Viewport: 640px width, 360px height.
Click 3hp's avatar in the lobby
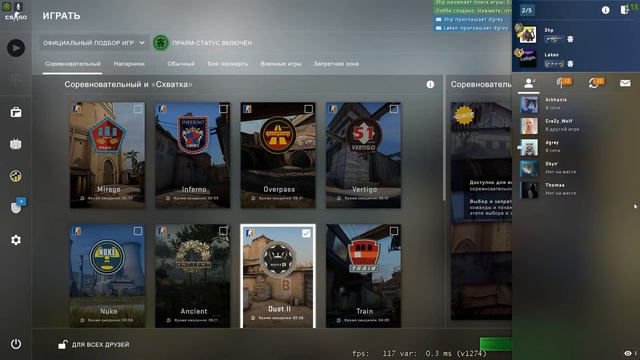click(x=528, y=35)
